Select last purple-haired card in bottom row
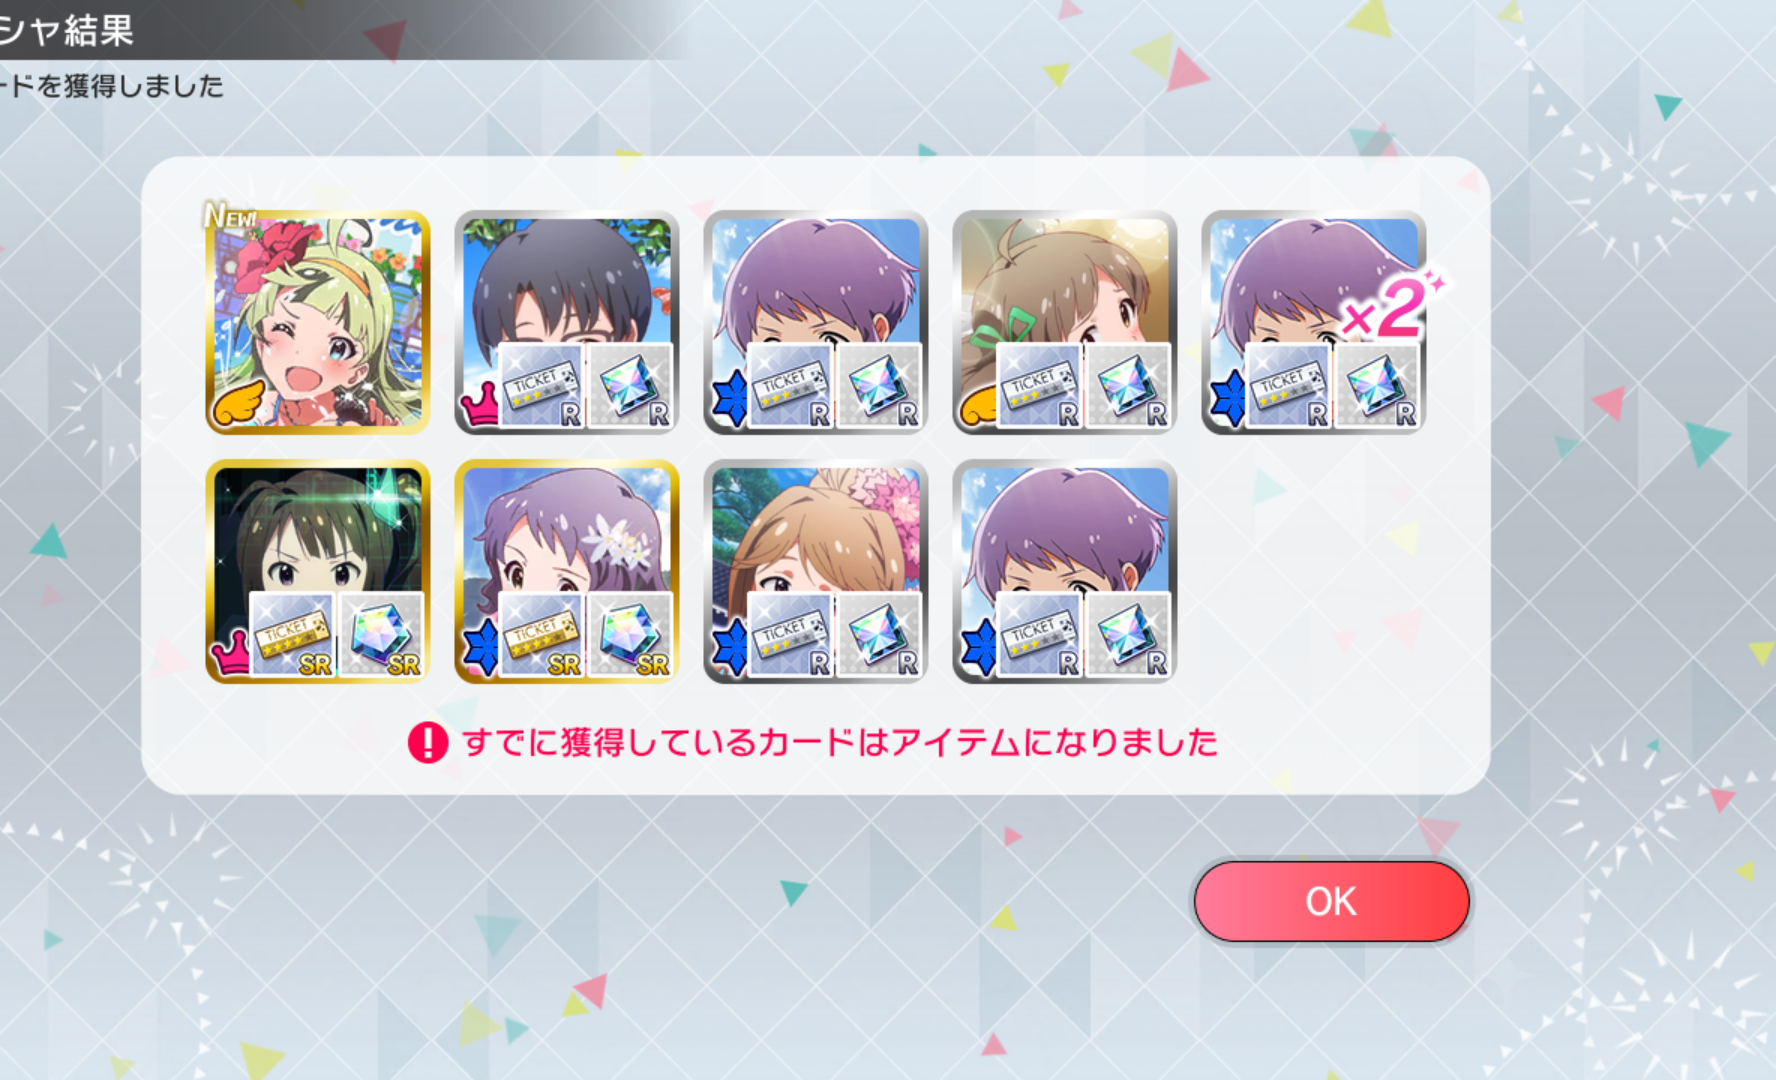 tap(1065, 571)
